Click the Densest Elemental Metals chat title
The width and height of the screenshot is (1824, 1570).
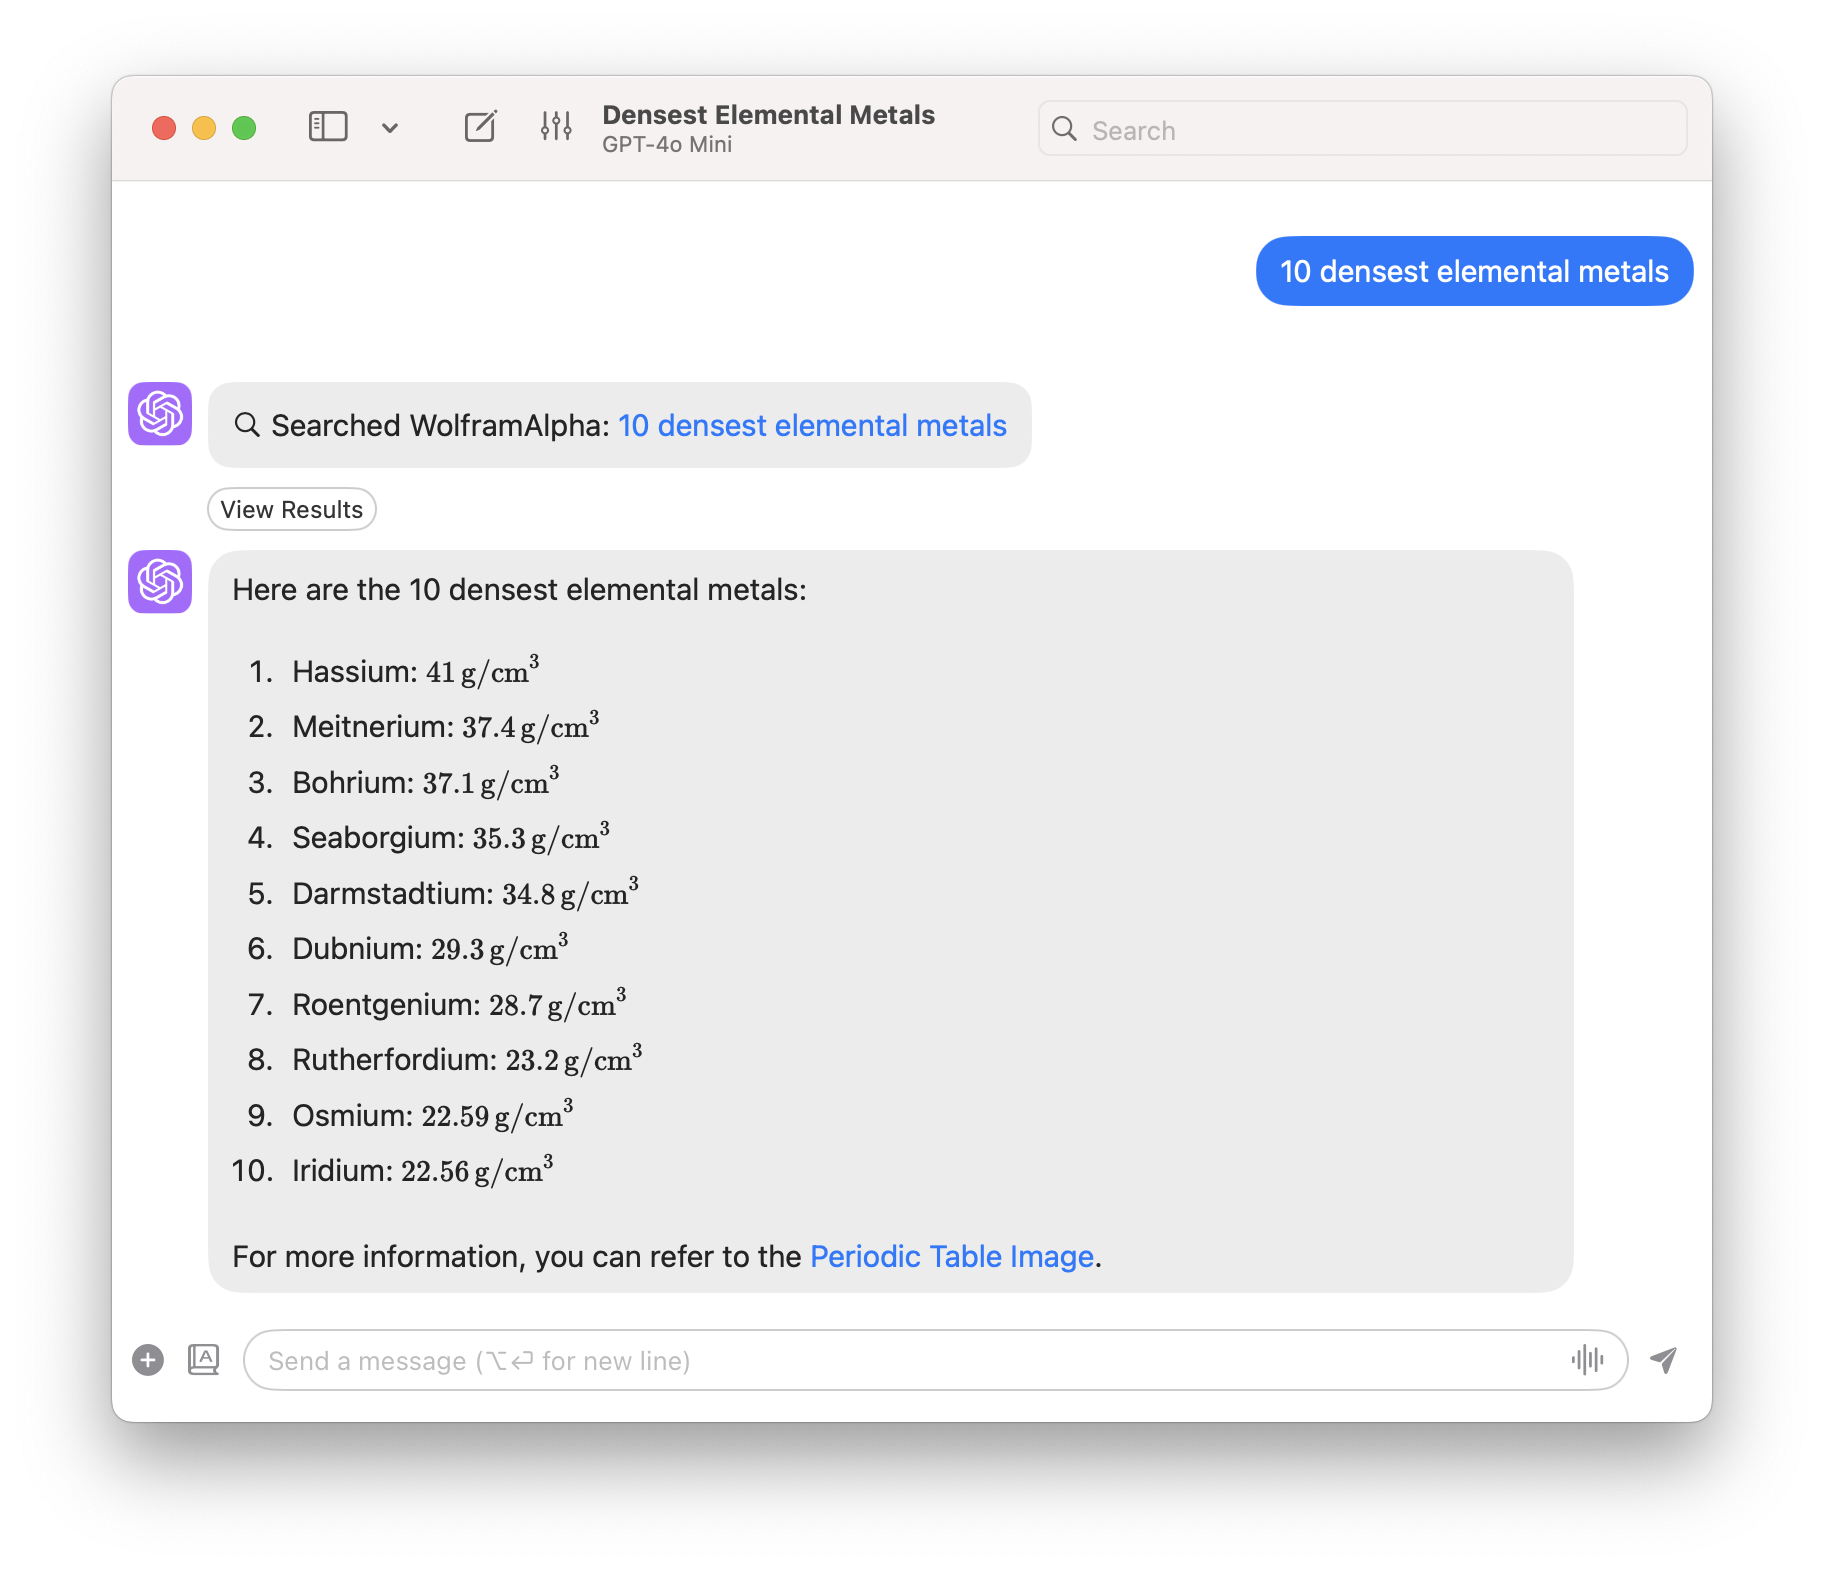(x=768, y=115)
